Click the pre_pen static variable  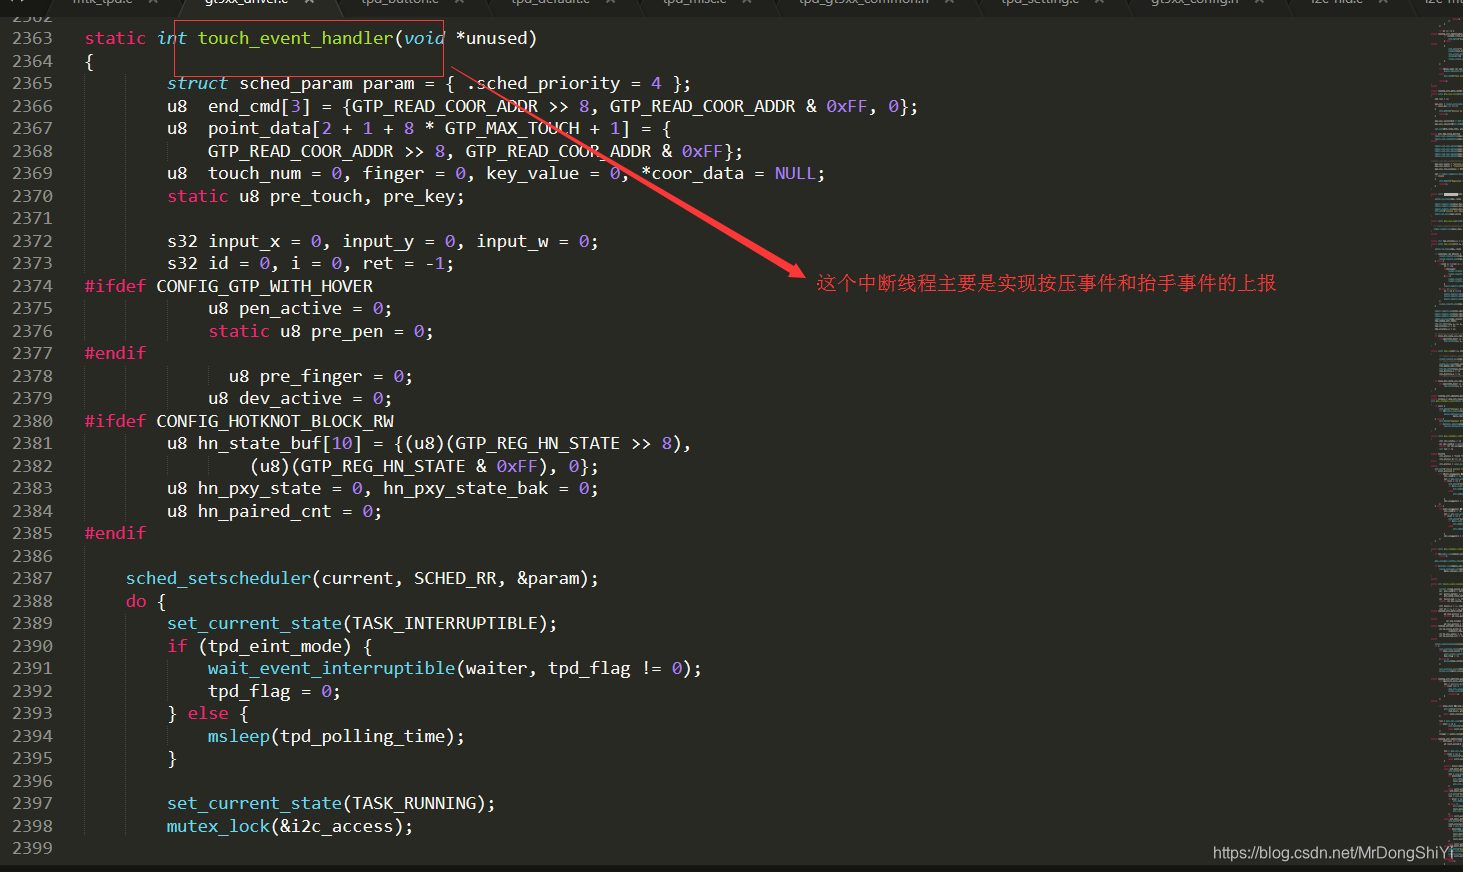click(x=347, y=331)
